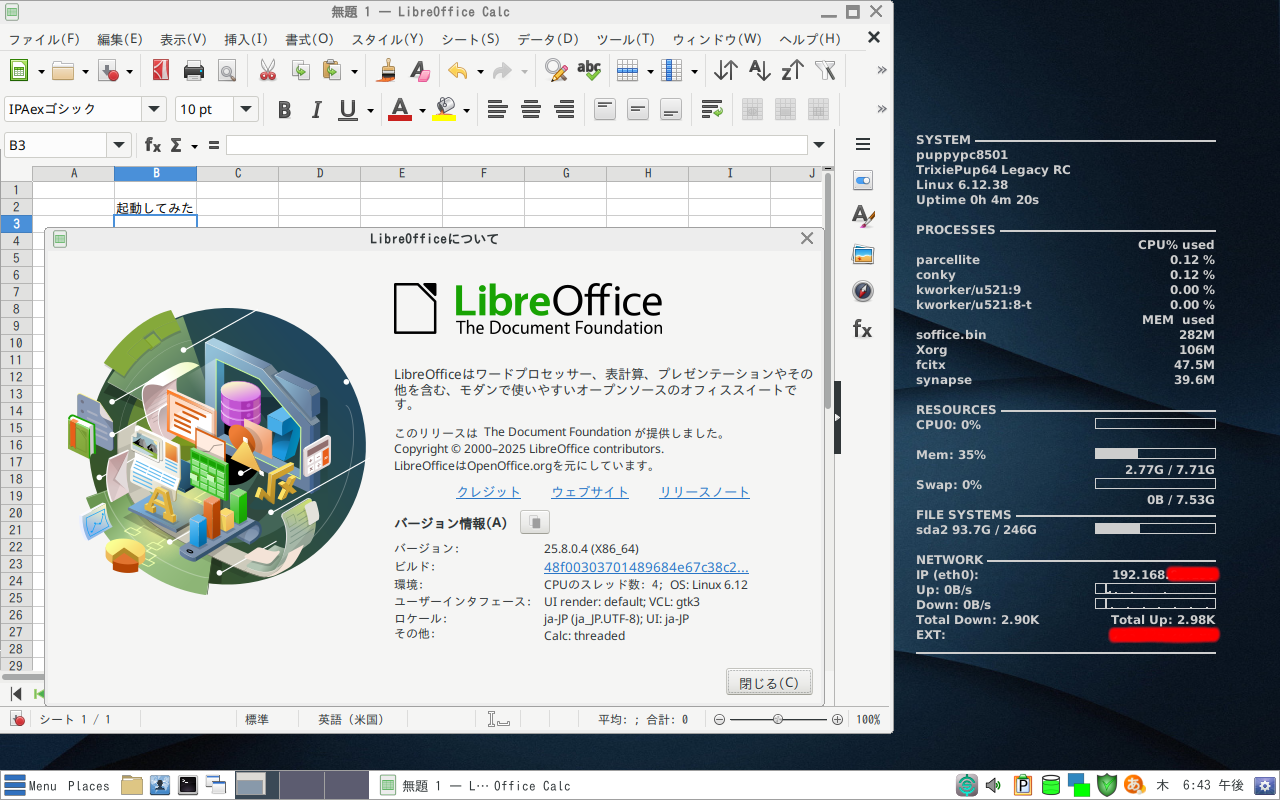Open the ファイル(F) menu
This screenshot has height=800, width=1280.
tap(44, 39)
